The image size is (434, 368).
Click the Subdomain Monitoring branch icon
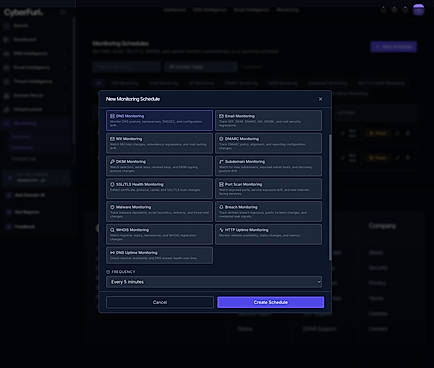(x=221, y=161)
